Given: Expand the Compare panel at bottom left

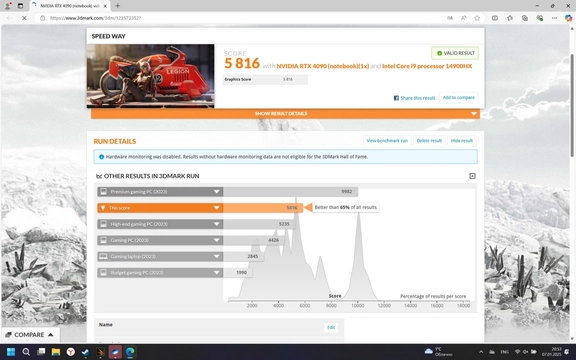Looking at the screenshot, I should pyautogui.click(x=30, y=335).
